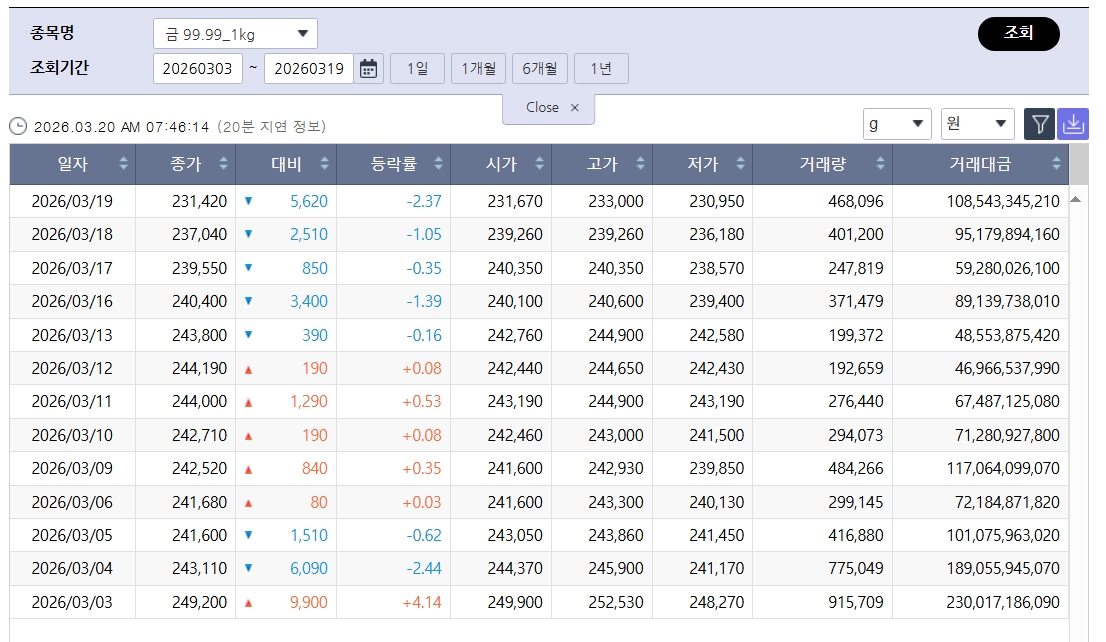1106x642 pixels.
Task: Click the filter funnel icon
Action: 1040,125
